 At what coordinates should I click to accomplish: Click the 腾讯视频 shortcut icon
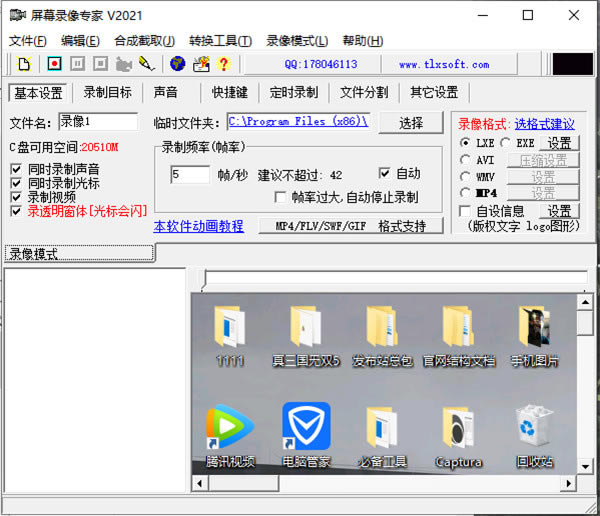(230, 426)
